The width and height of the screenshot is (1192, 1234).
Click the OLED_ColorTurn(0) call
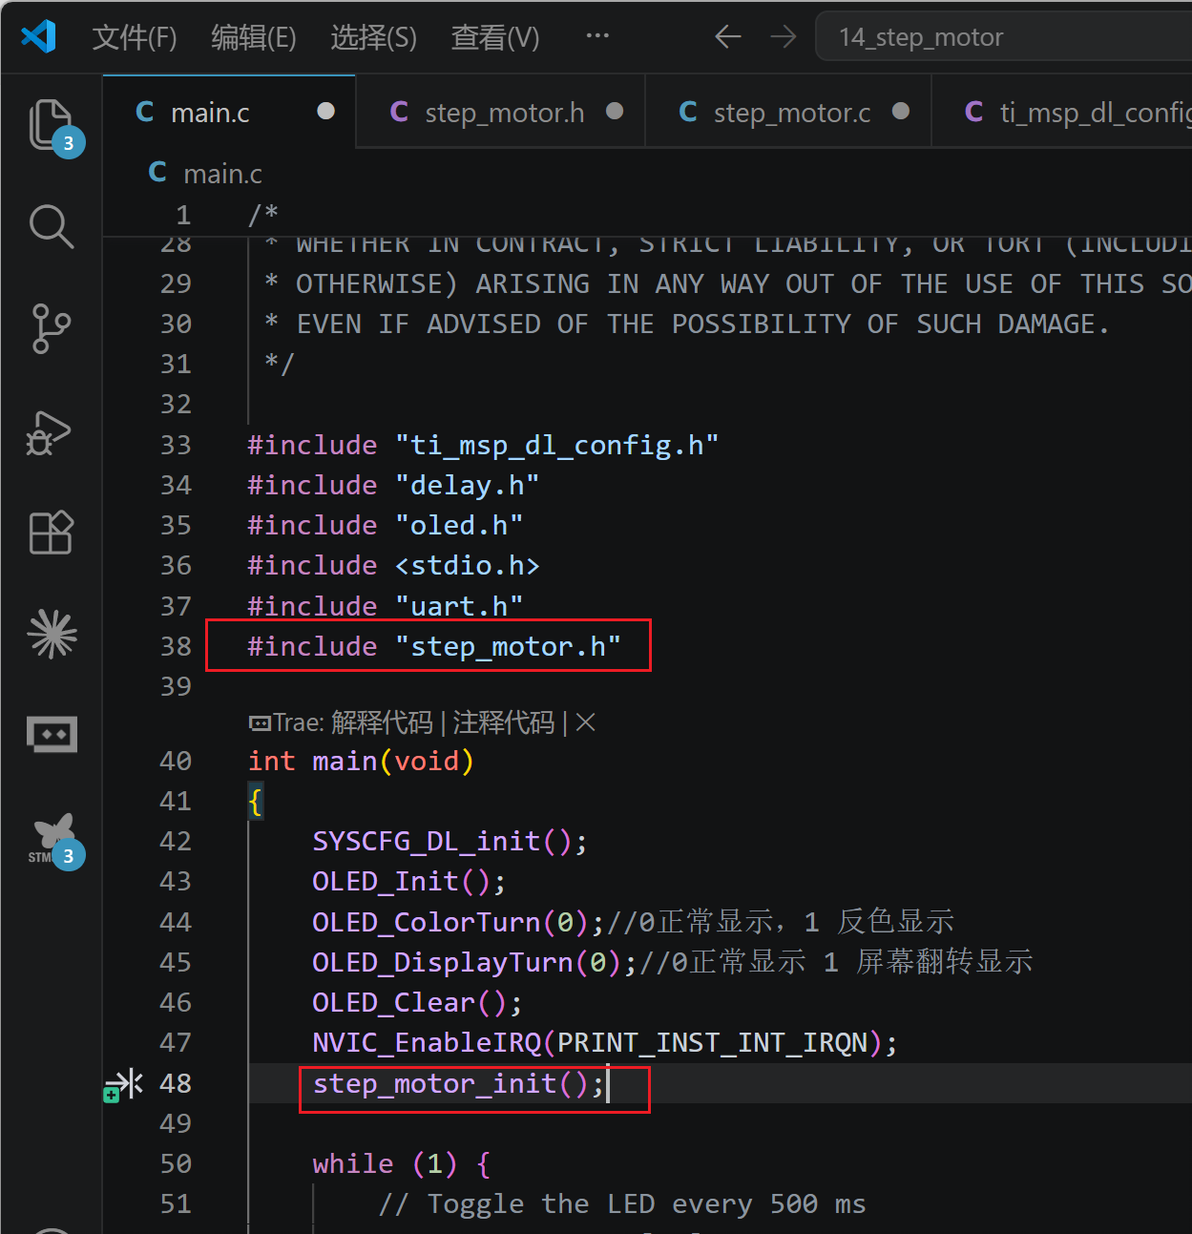coord(457,921)
